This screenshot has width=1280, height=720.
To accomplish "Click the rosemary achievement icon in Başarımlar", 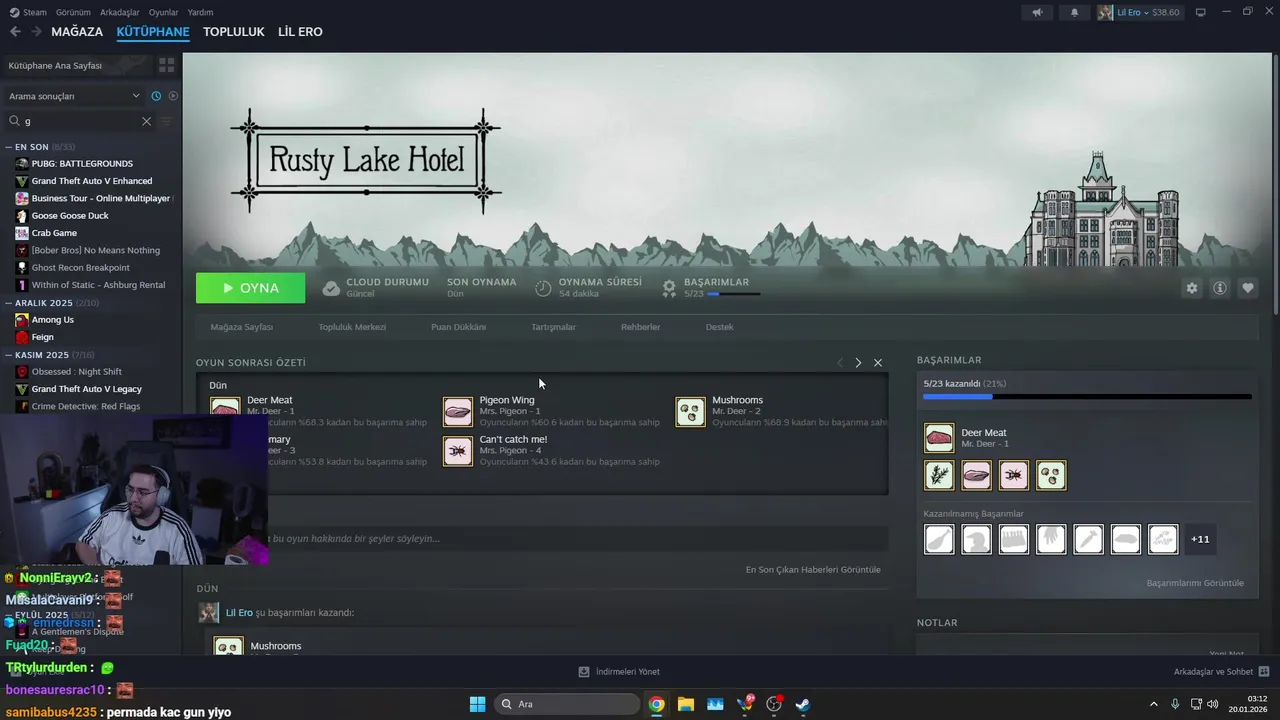I will click(939, 475).
